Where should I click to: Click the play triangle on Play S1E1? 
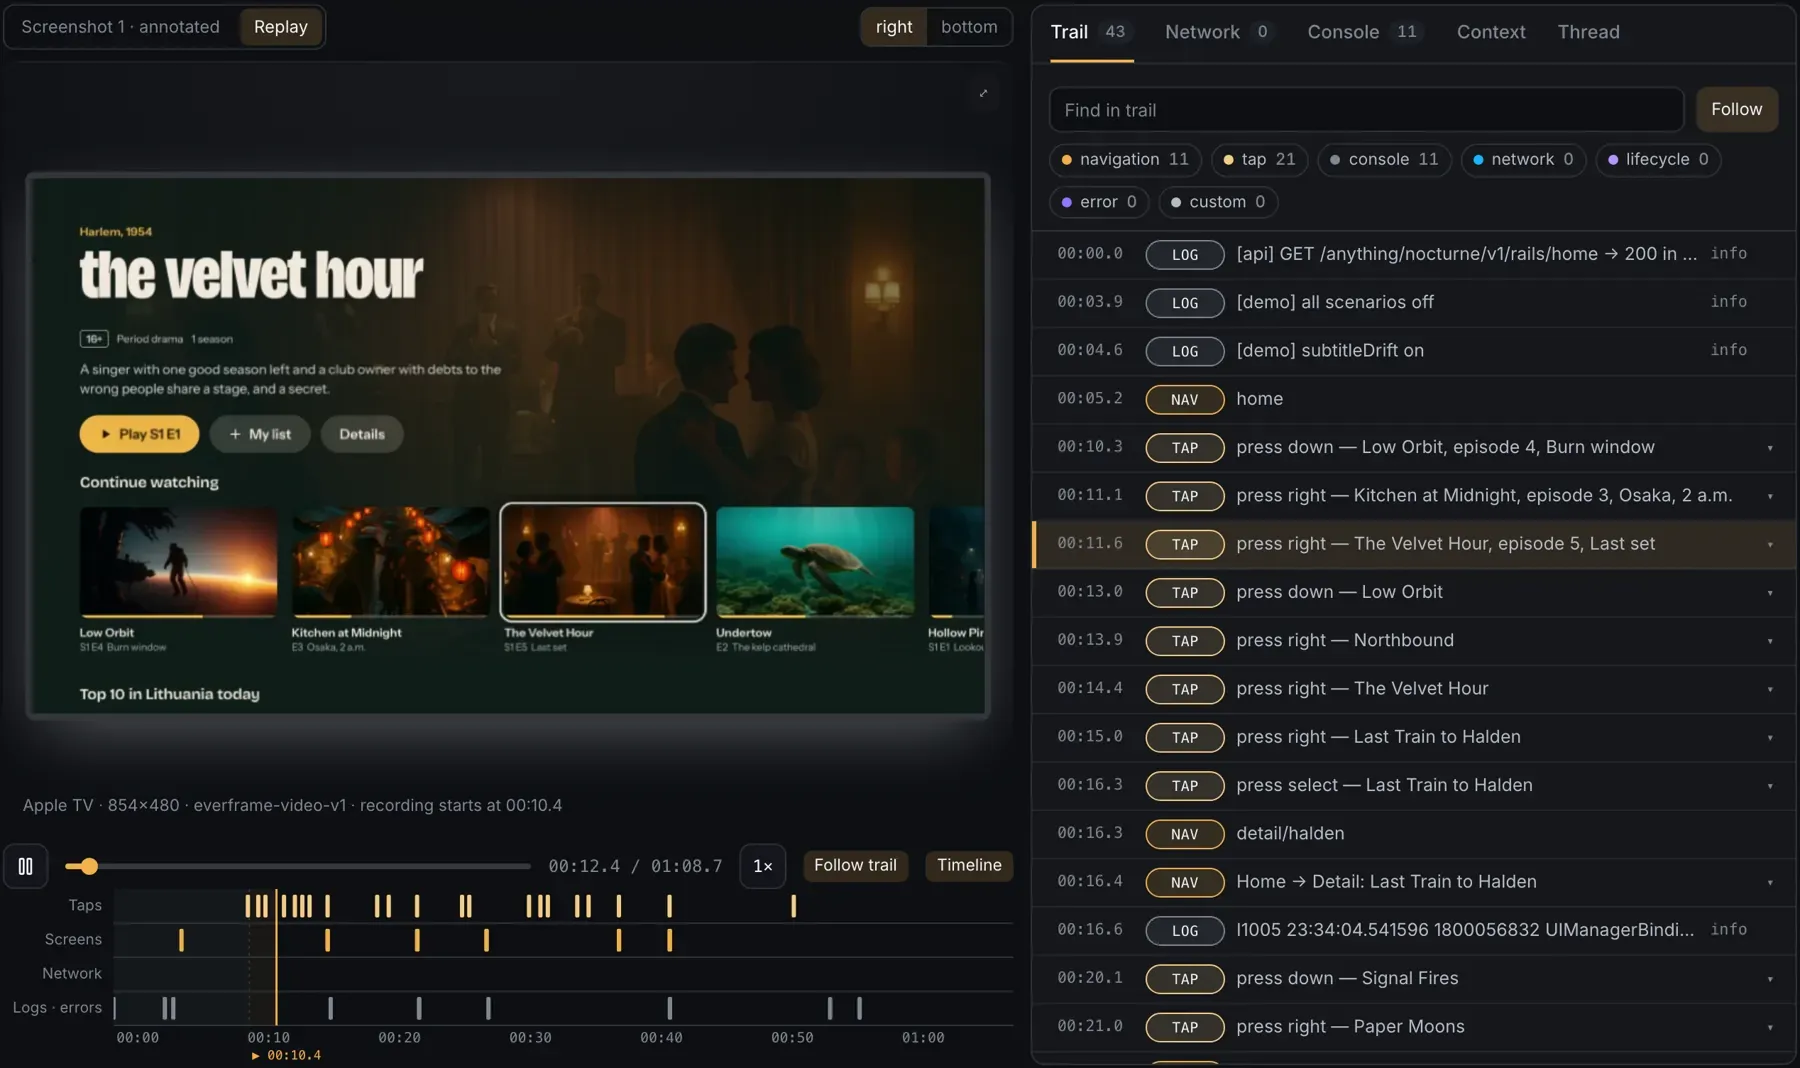point(106,434)
